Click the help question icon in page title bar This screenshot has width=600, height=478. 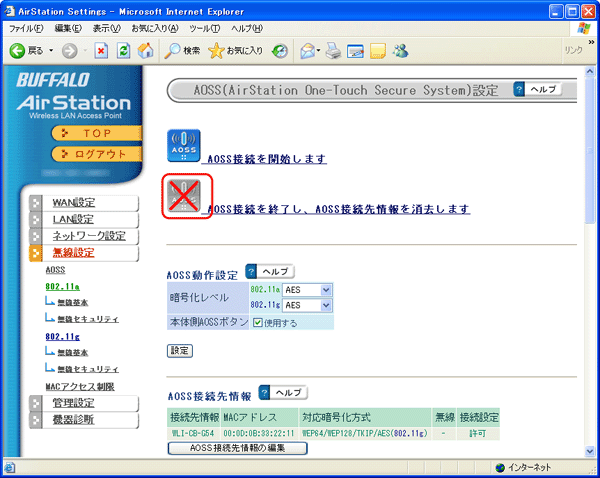coord(519,90)
